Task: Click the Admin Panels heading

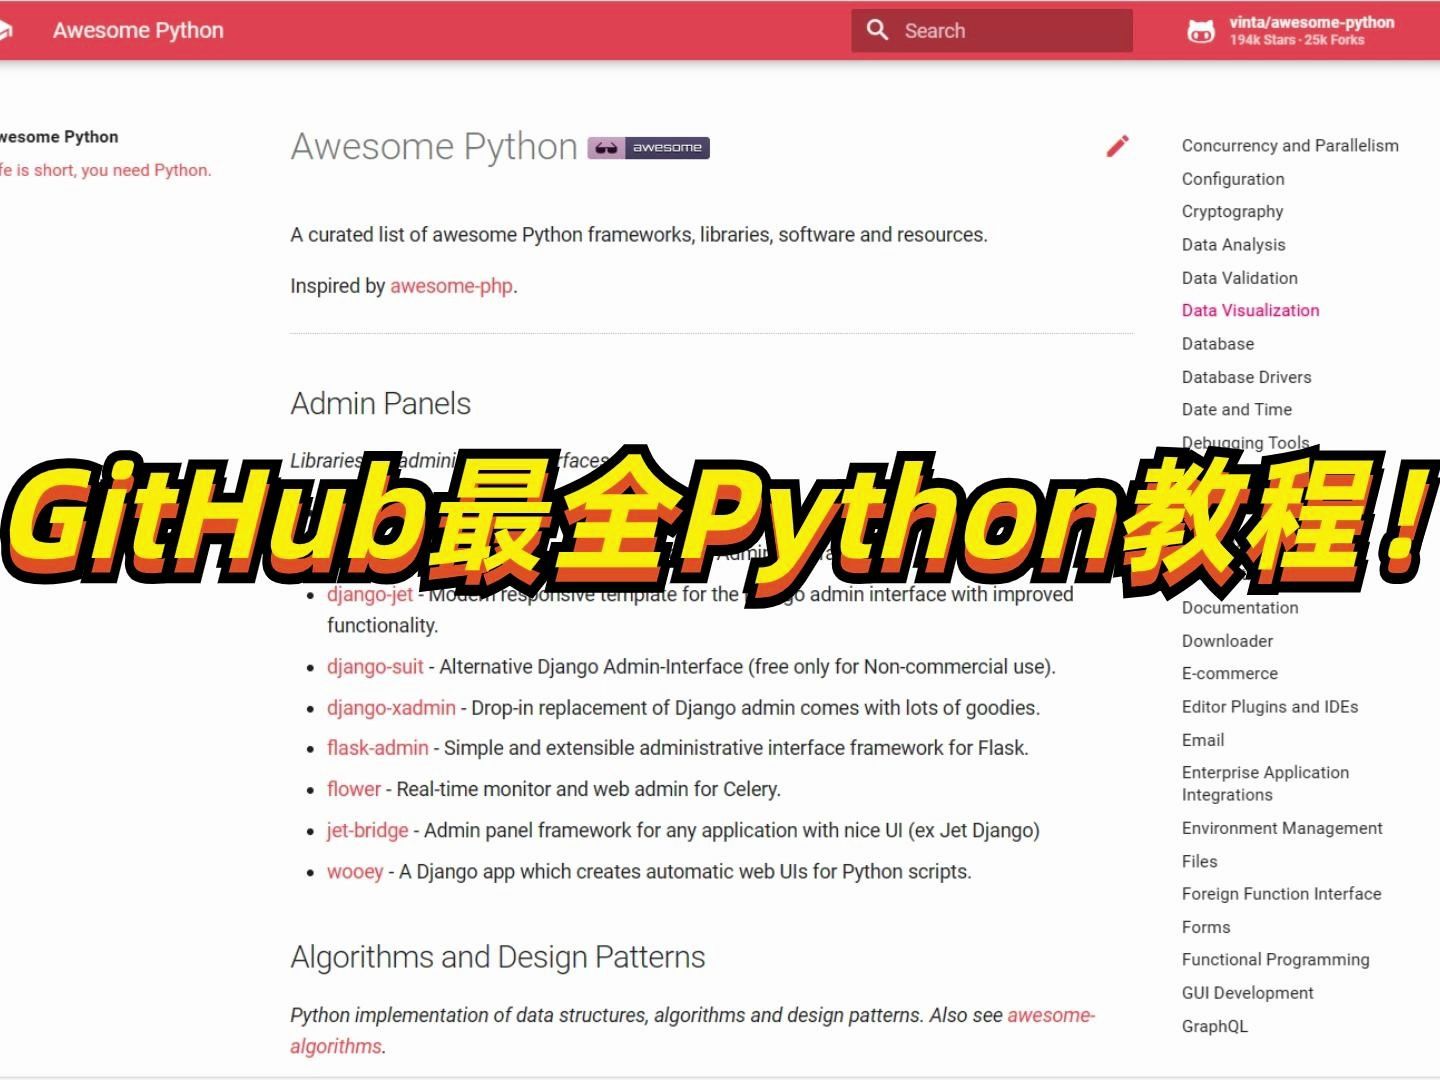Action: pos(380,404)
